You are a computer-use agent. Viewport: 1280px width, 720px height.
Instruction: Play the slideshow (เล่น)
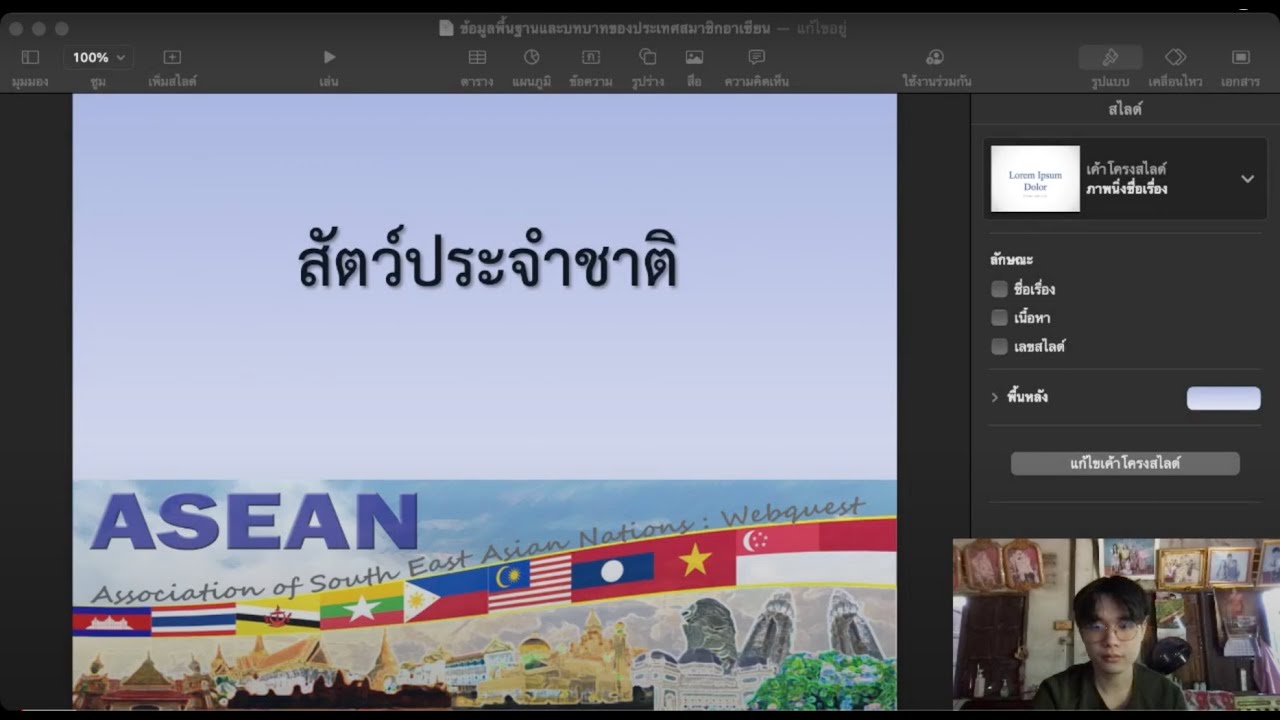(329, 58)
